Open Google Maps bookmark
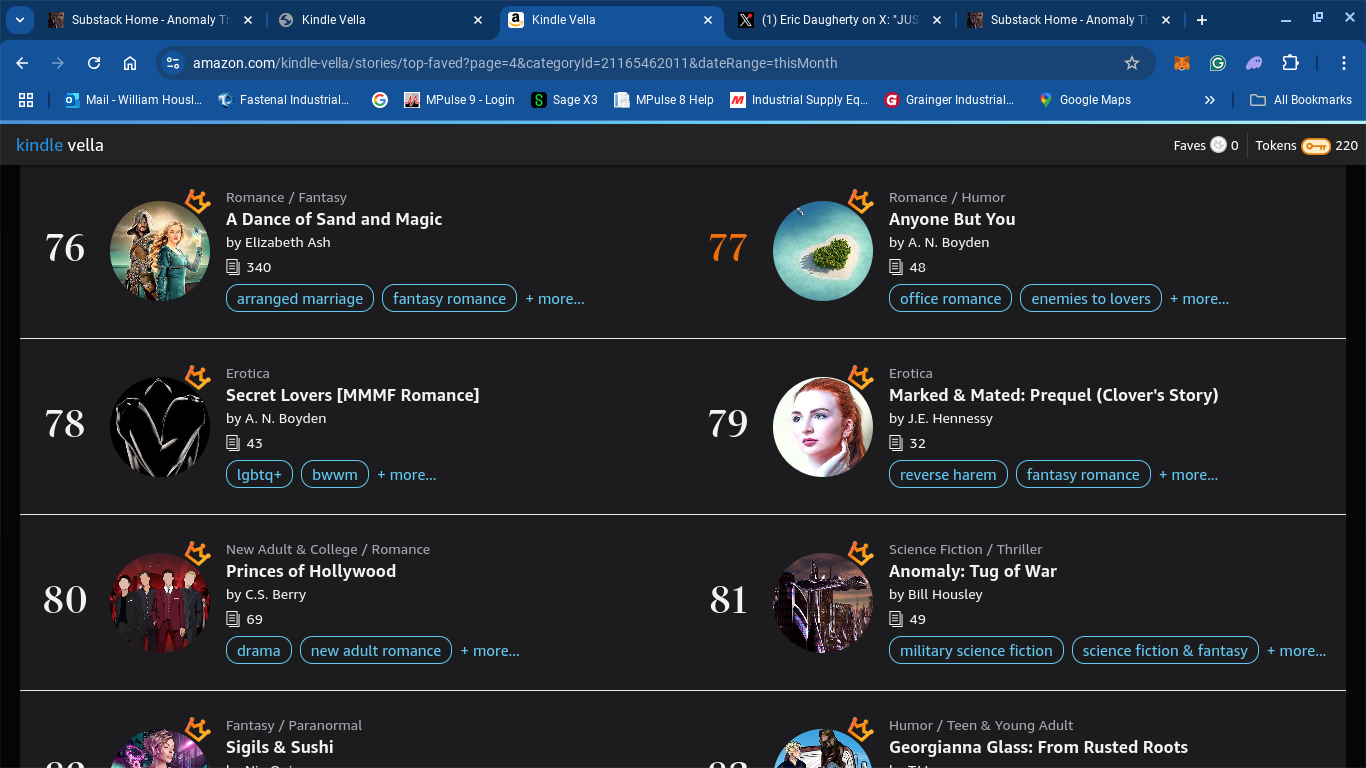Image resolution: width=1366 pixels, height=768 pixels. coord(1085,100)
